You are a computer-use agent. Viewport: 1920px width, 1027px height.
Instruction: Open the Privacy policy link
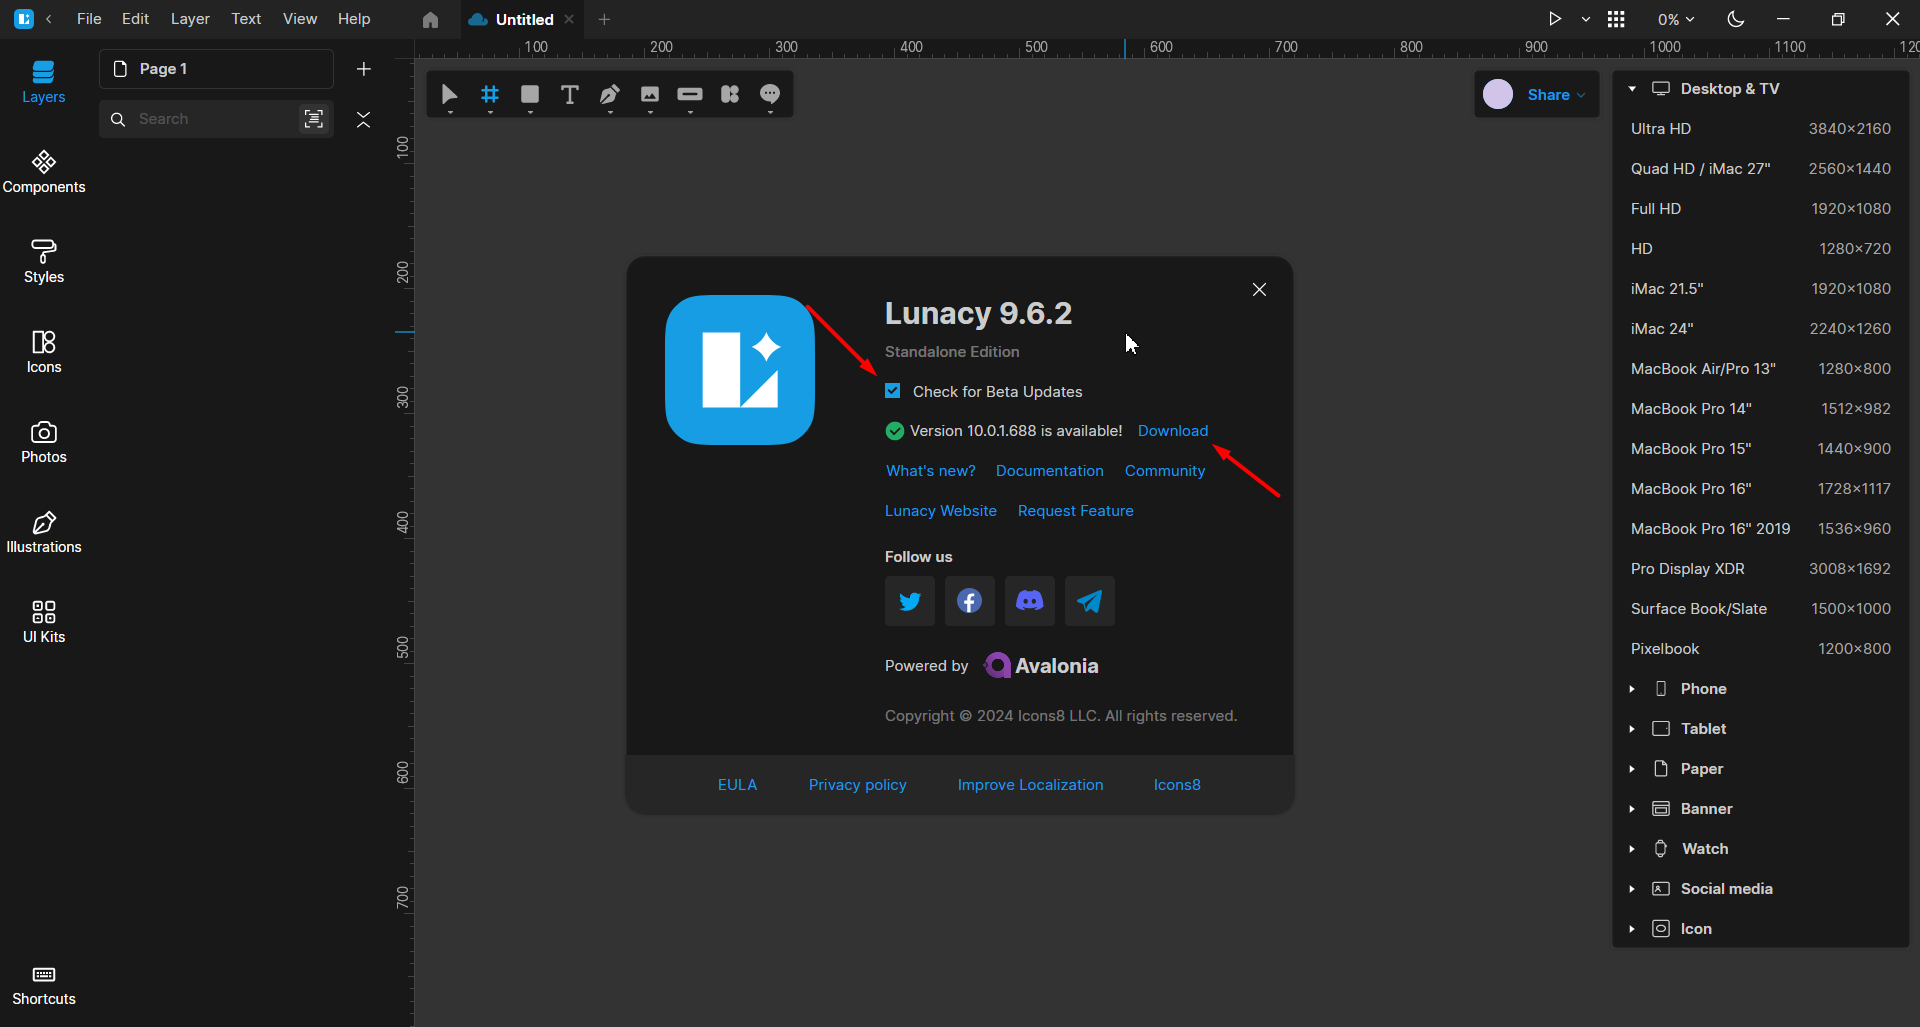(858, 785)
